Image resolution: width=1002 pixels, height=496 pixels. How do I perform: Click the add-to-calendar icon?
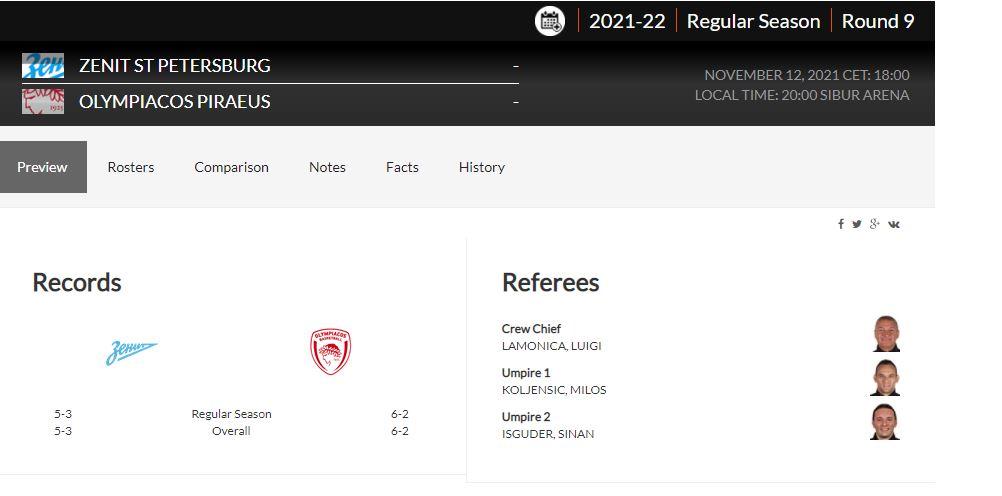550,21
